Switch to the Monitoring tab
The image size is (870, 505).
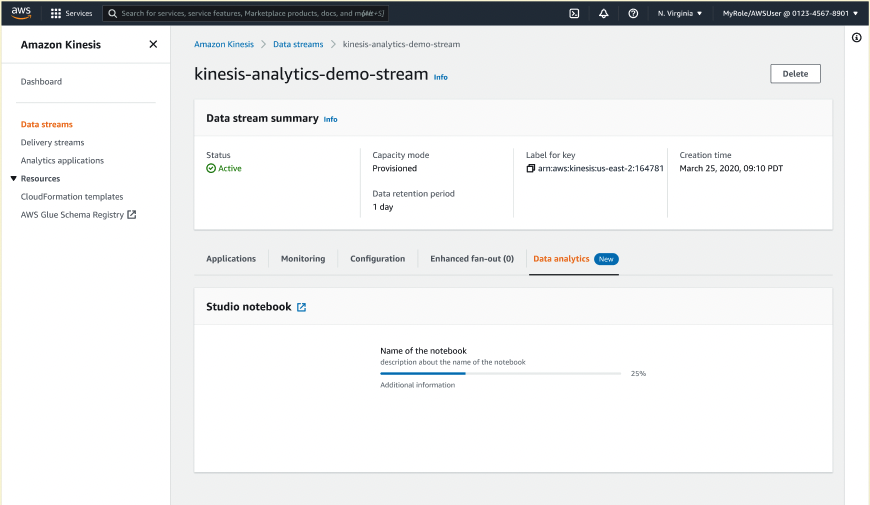(x=303, y=259)
